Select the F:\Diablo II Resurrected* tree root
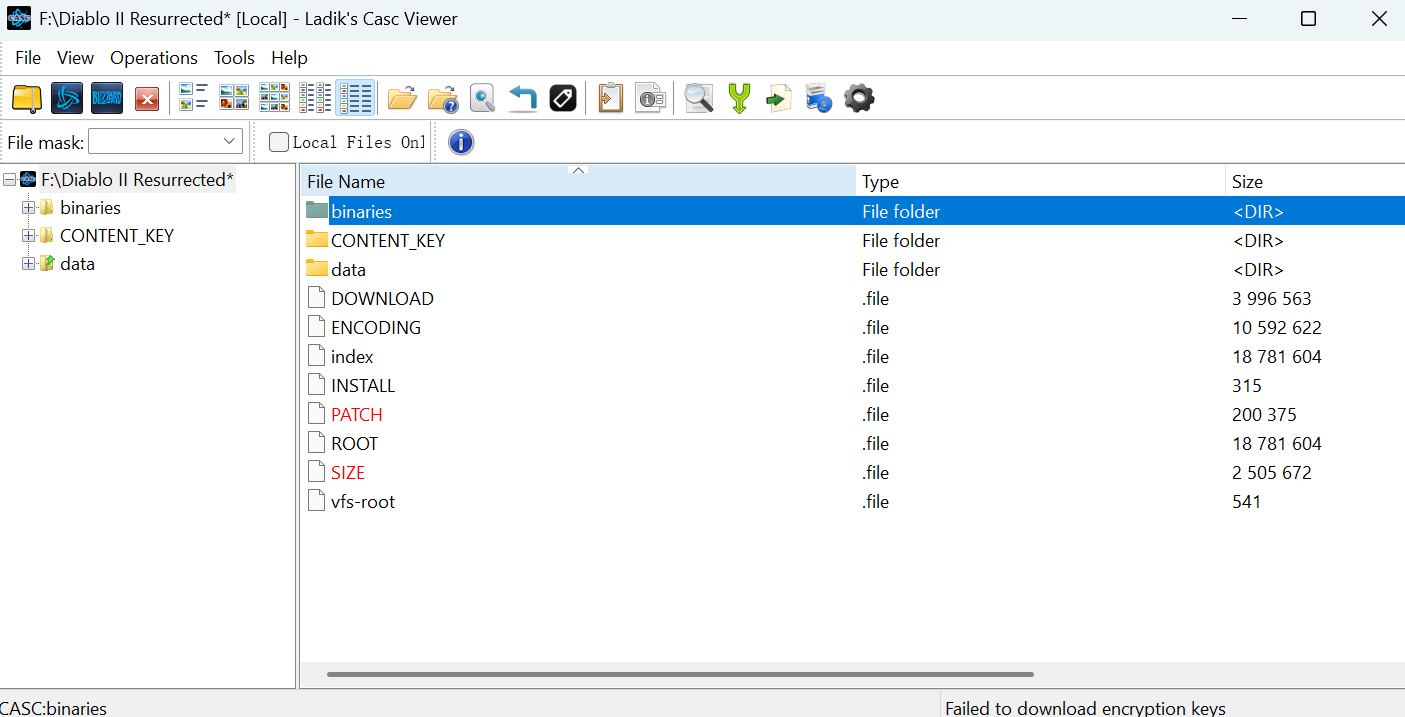This screenshot has width=1405, height=717. [137, 180]
